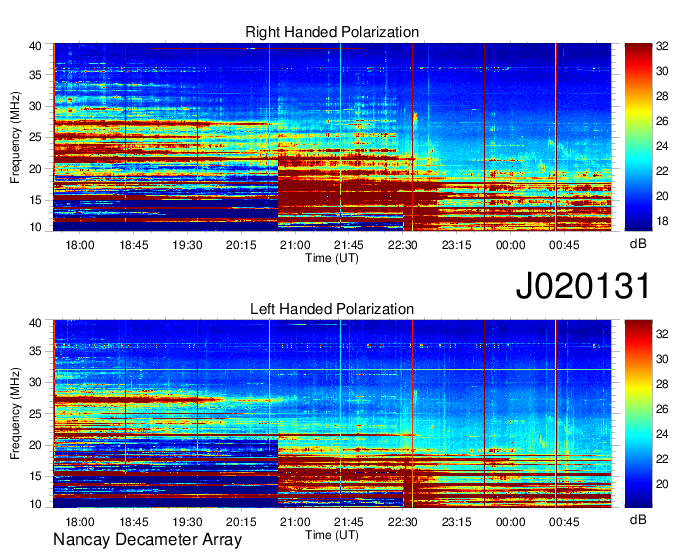Screen dimensions: 680x552
Task: Click the 30 MHz tick label on the bottom plot
Action: point(36,382)
